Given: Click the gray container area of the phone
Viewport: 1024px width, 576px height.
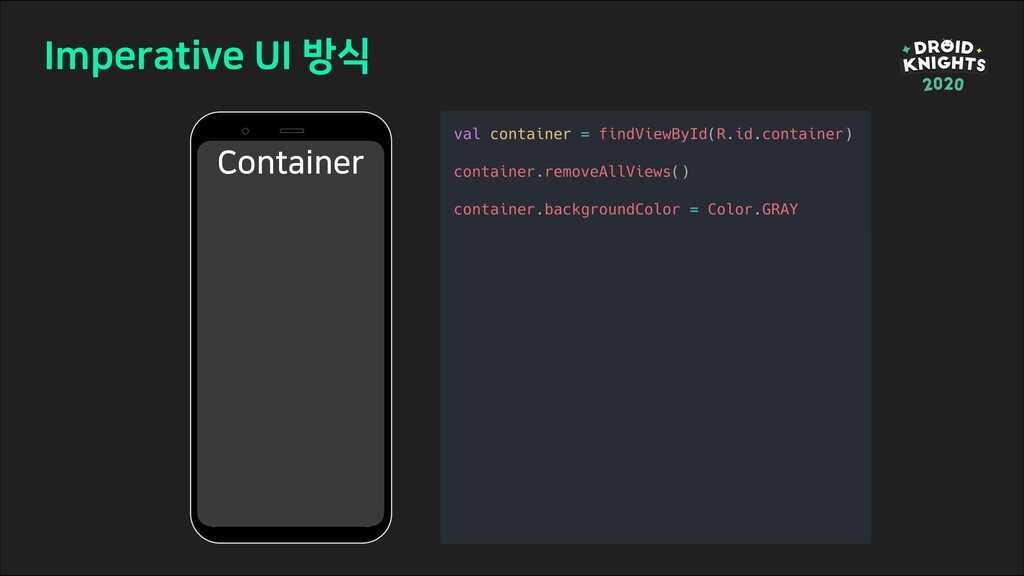Looking at the screenshot, I should pos(290,350).
